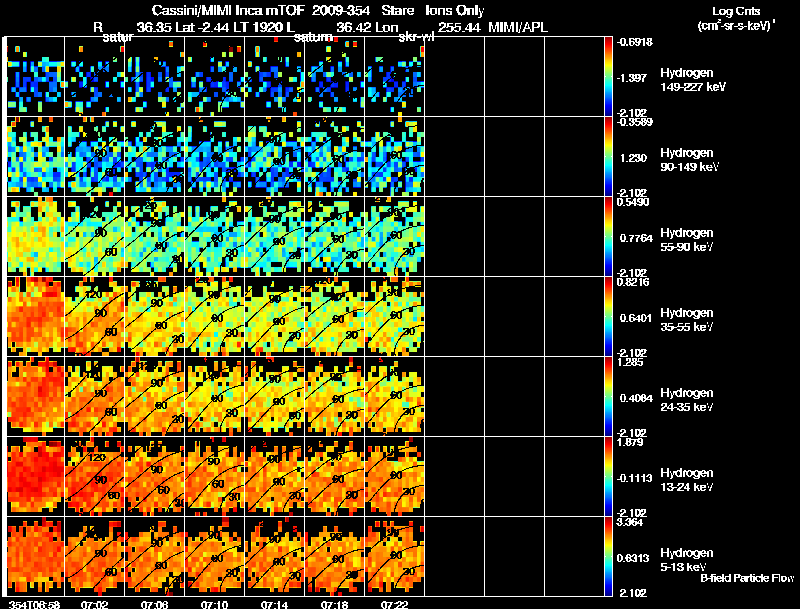
Task: Click the B-field Particle Flow text
Action: (x=747, y=578)
